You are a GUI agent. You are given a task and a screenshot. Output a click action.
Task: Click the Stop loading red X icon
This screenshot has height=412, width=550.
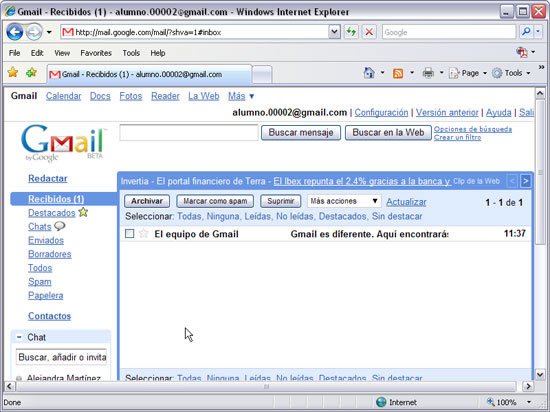369,32
